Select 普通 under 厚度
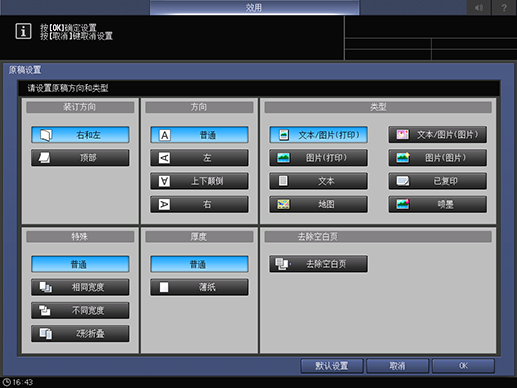The width and height of the screenshot is (517, 388). coord(199,264)
